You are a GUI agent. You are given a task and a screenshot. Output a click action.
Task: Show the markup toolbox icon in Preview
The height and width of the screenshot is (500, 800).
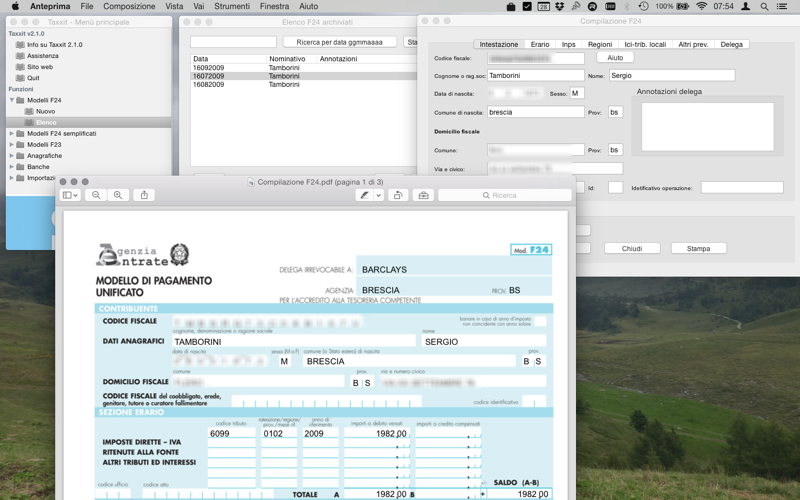(423, 195)
